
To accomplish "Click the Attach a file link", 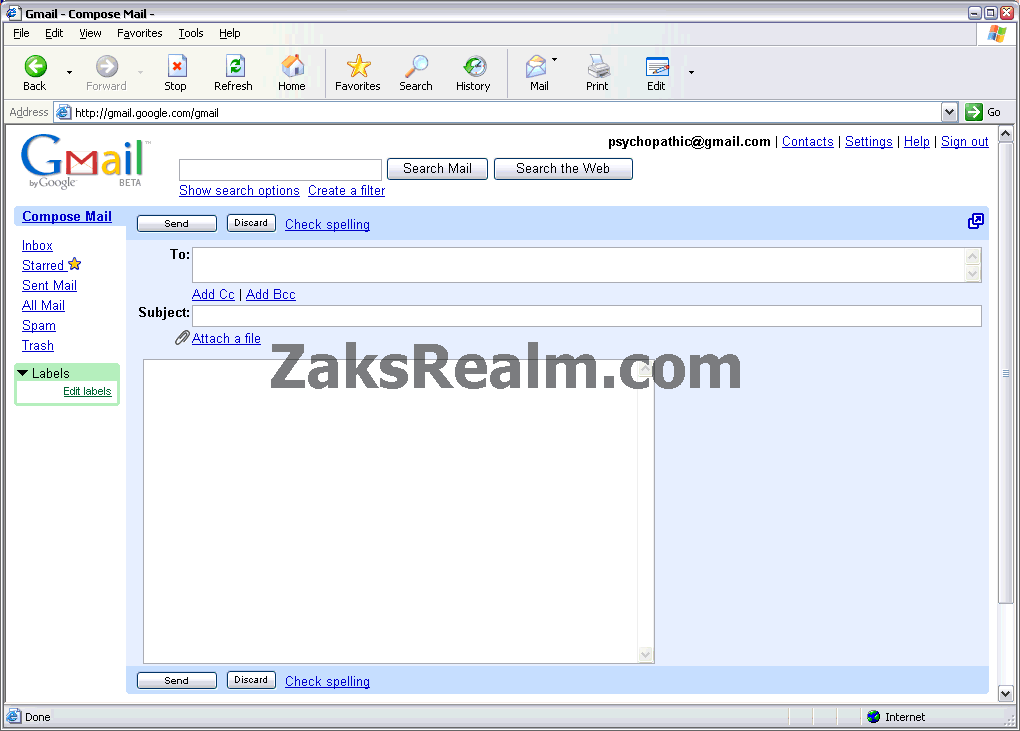I will (x=226, y=339).
